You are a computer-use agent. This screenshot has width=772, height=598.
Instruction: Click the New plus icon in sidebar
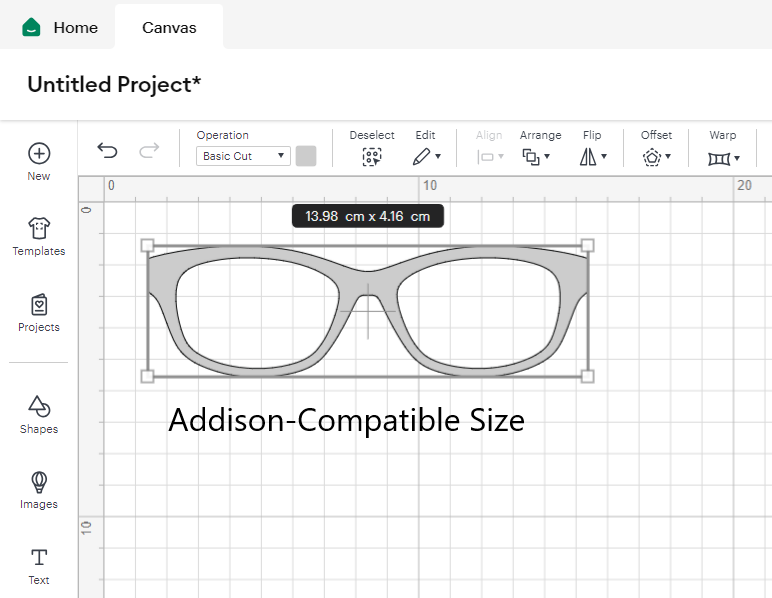(39, 154)
